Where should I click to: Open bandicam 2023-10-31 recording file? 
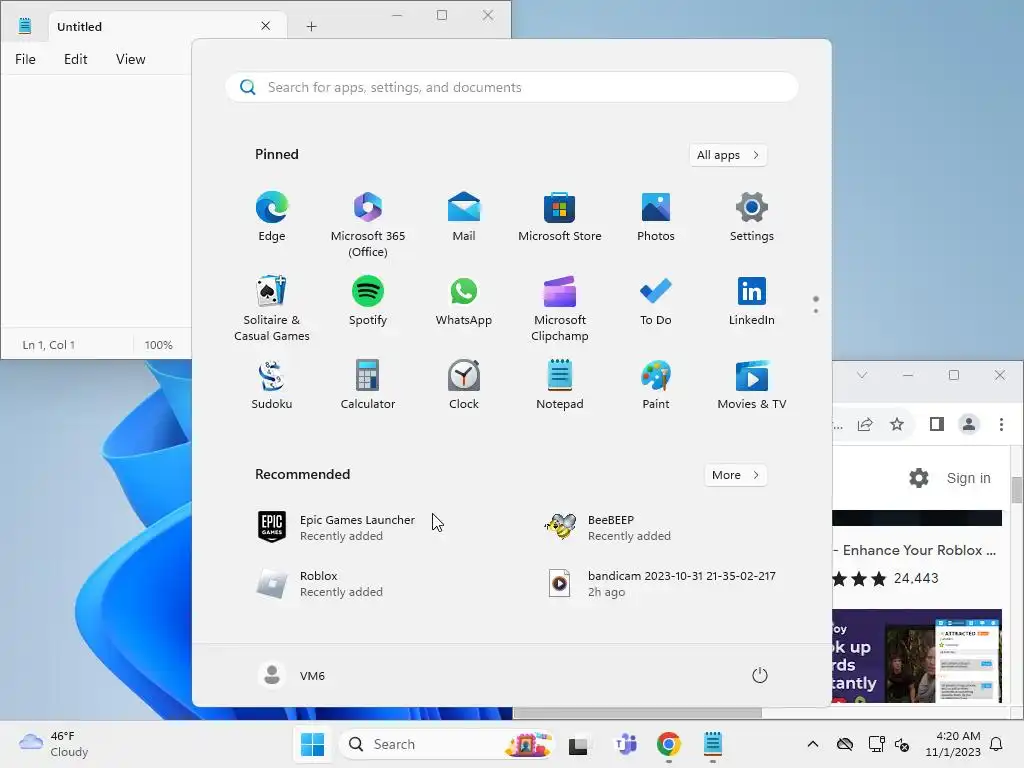pyautogui.click(x=662, y=583)
